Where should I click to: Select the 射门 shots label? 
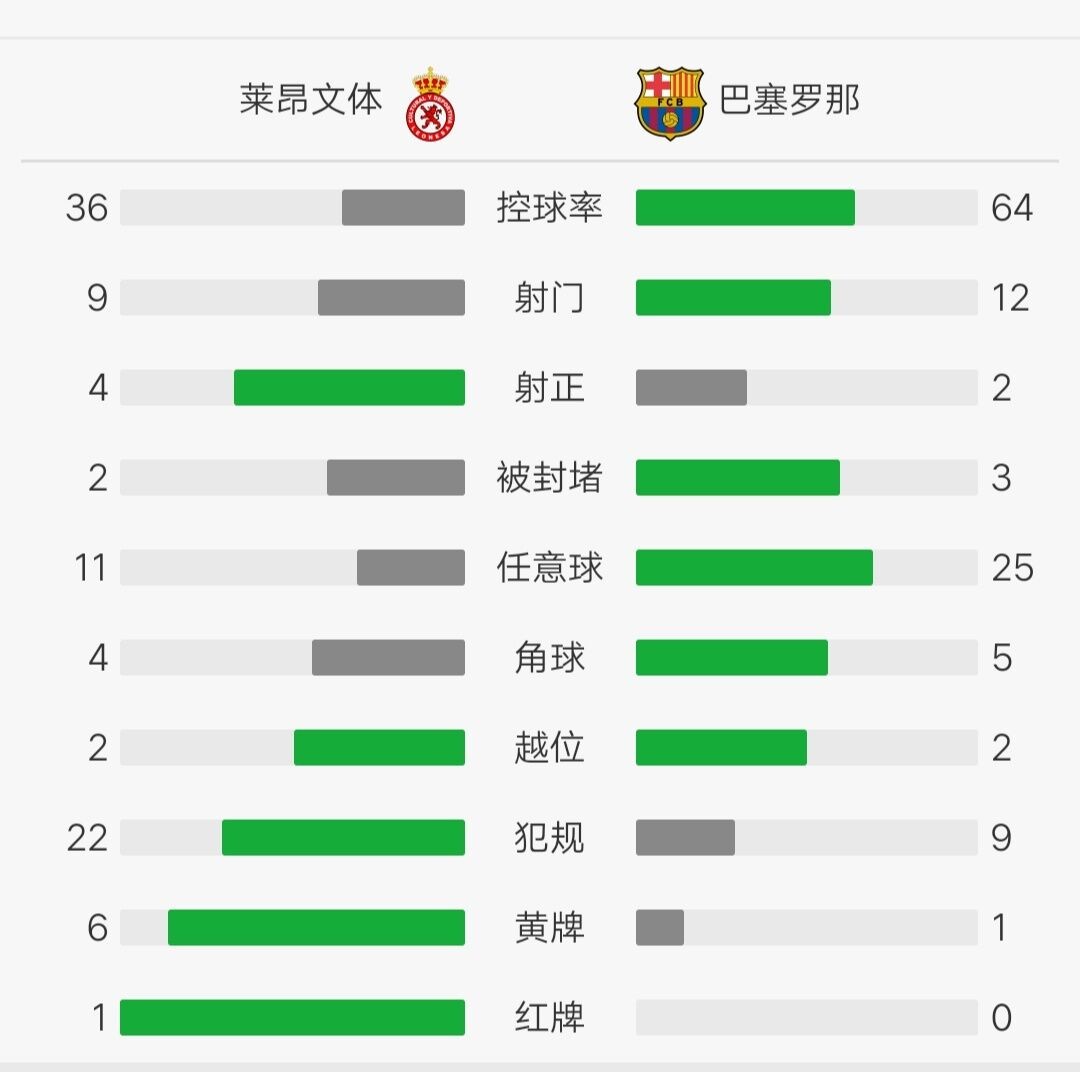(549, 298)
